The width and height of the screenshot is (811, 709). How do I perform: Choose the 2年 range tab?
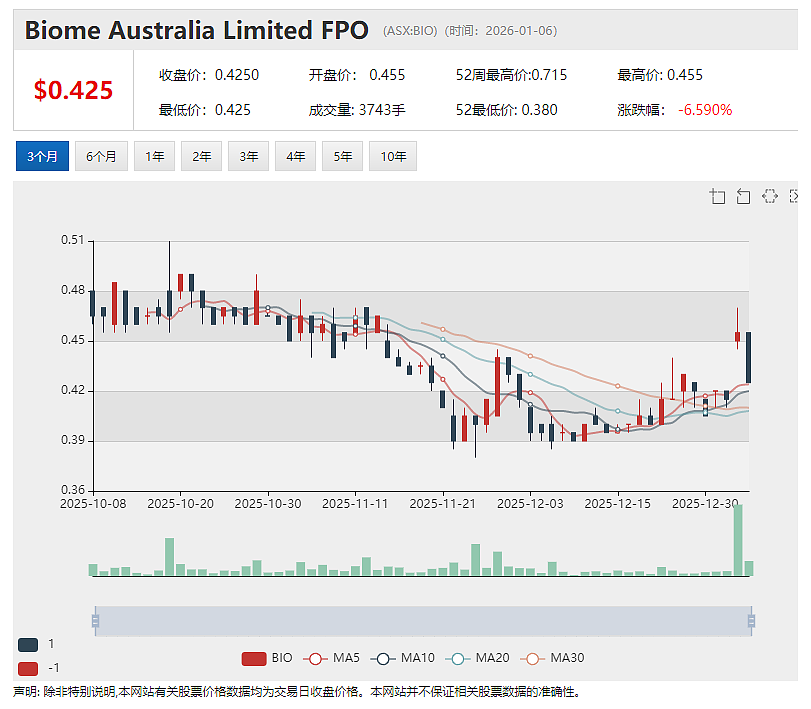point(201,156)
